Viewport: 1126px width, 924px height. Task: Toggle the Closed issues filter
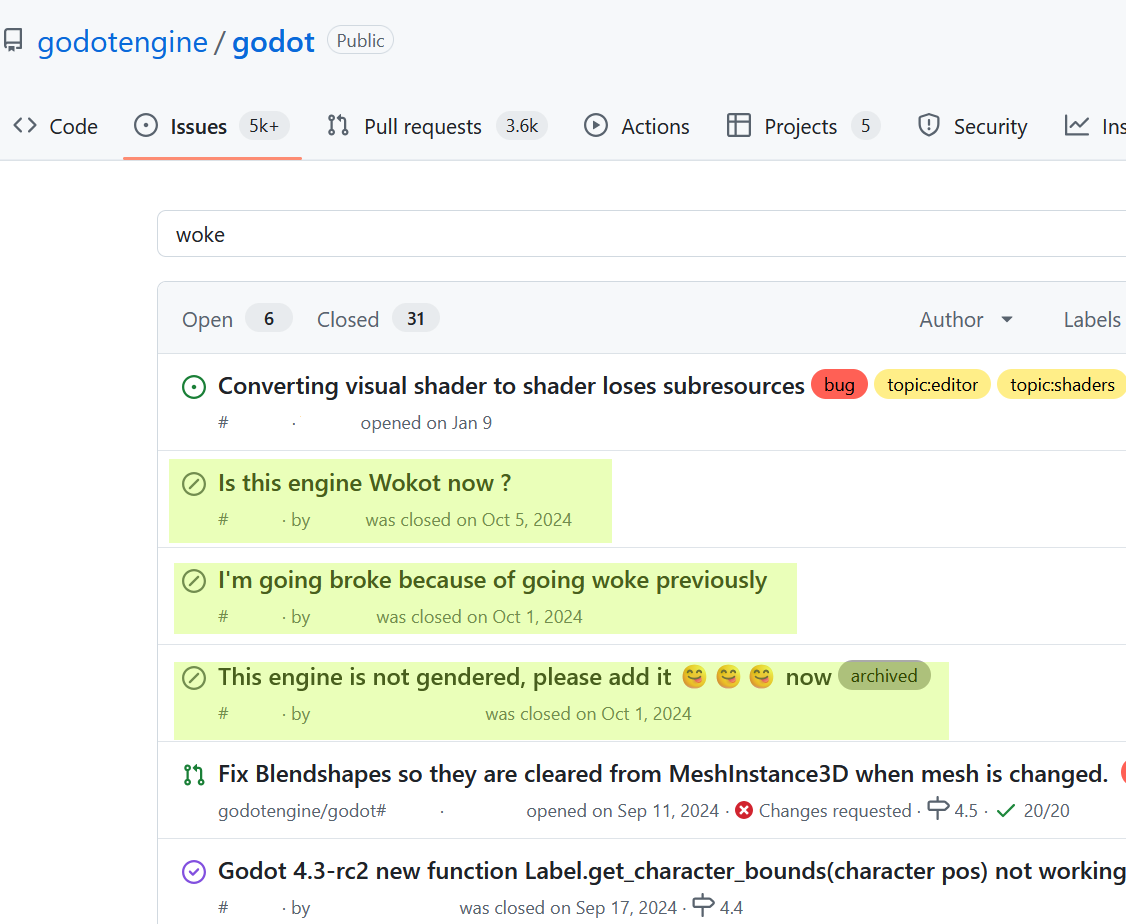pos(348,319)
